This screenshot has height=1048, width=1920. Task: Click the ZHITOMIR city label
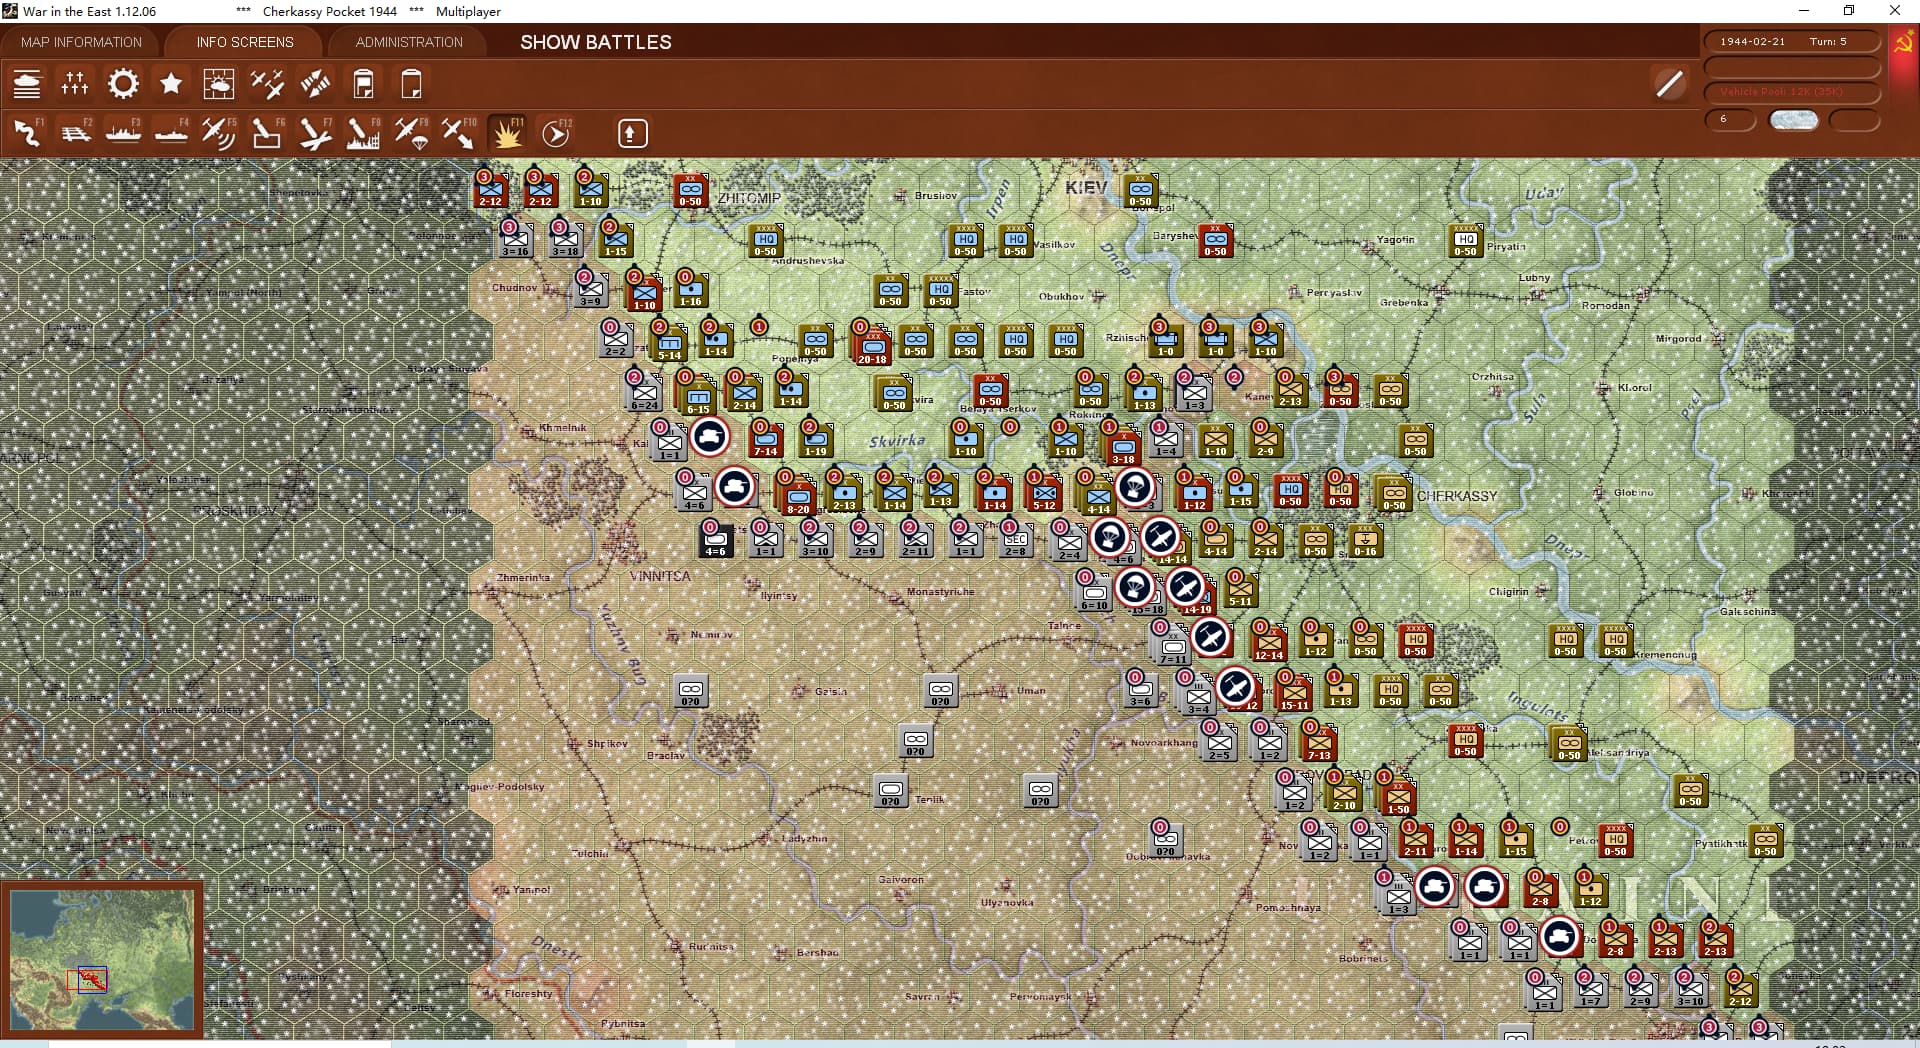(749, 198)
